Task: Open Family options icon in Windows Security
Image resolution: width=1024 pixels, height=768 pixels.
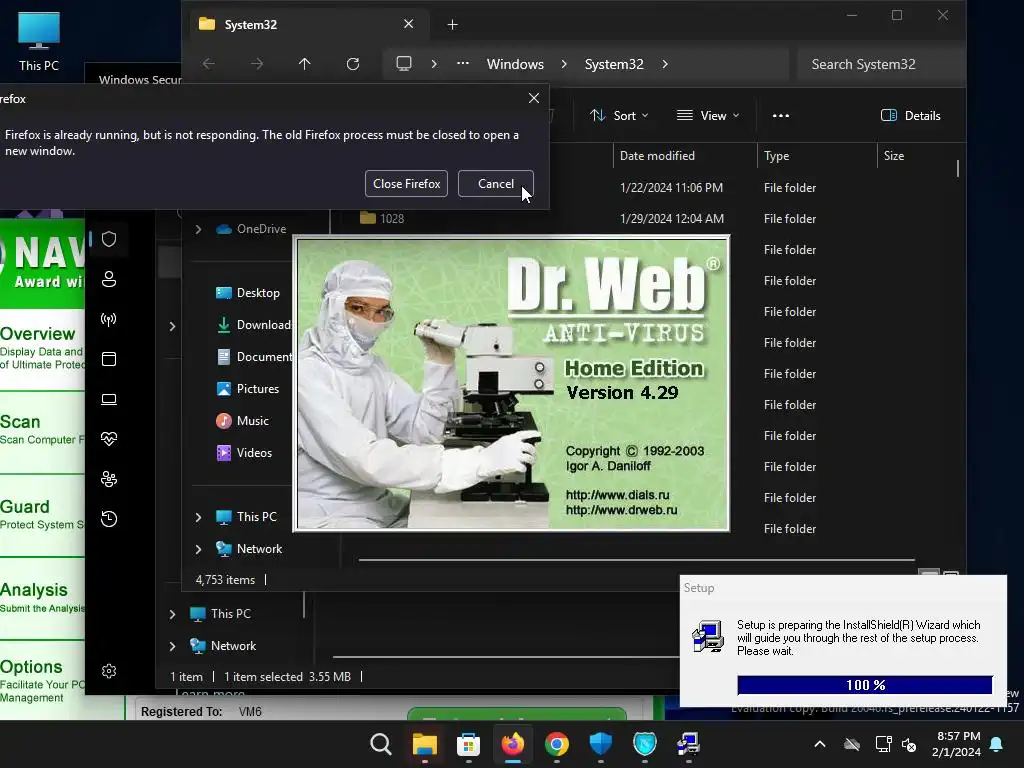Action: coord(109,479)
